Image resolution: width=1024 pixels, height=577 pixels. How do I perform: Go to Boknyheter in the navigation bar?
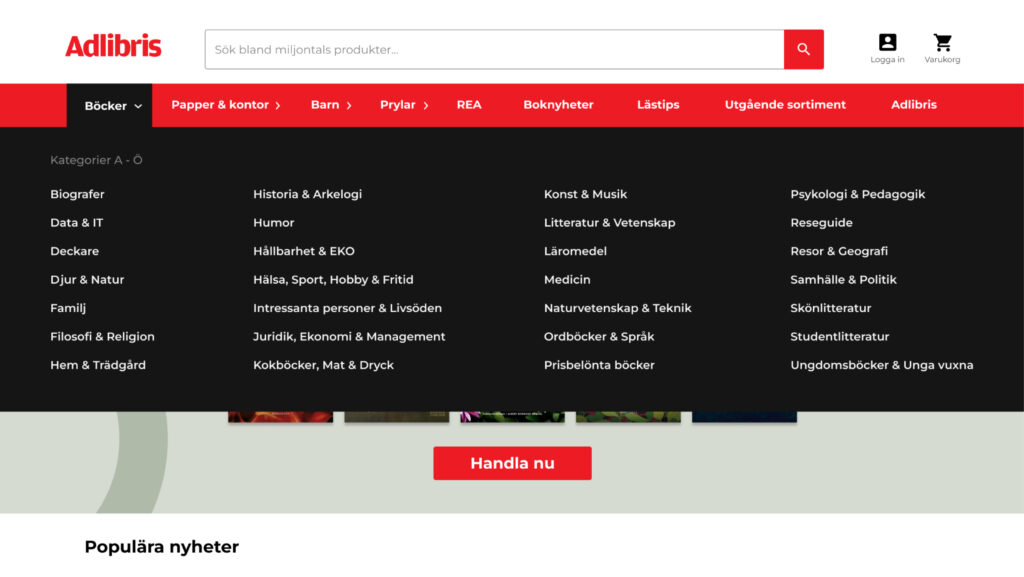(558, 105)
